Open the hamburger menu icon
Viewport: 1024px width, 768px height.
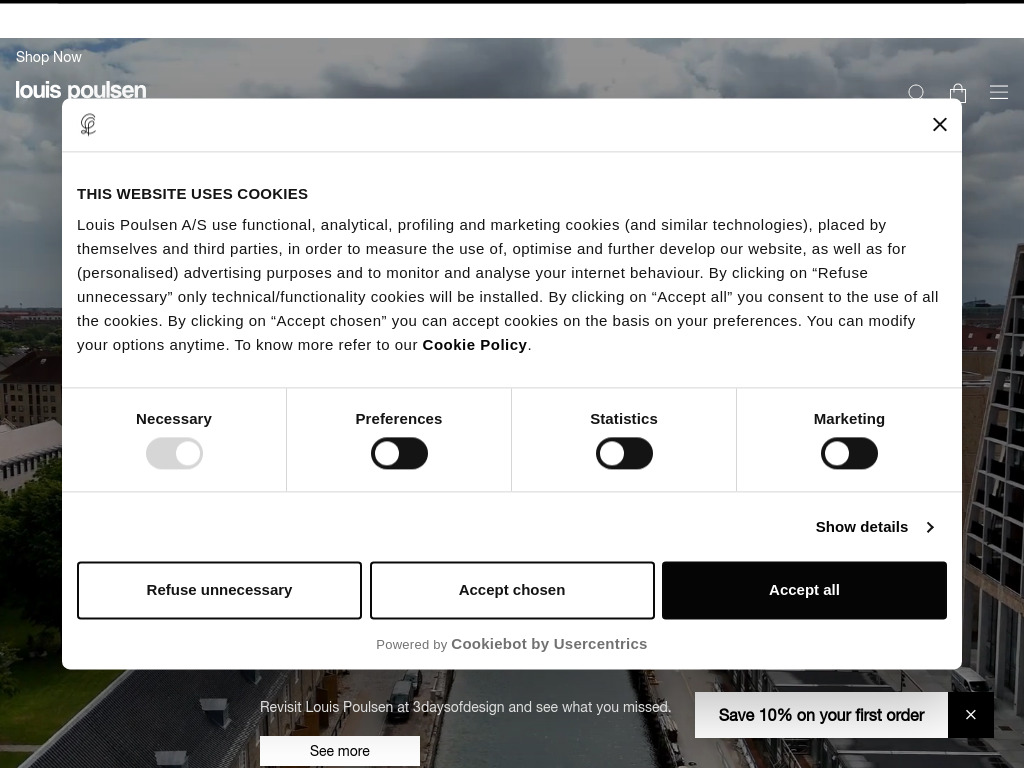click(x=999, y=92)
